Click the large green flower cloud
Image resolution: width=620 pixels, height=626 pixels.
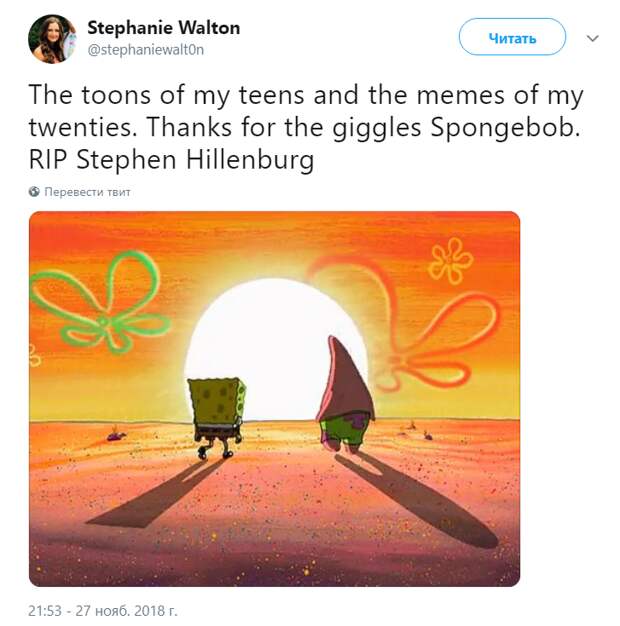coord(100,303)
